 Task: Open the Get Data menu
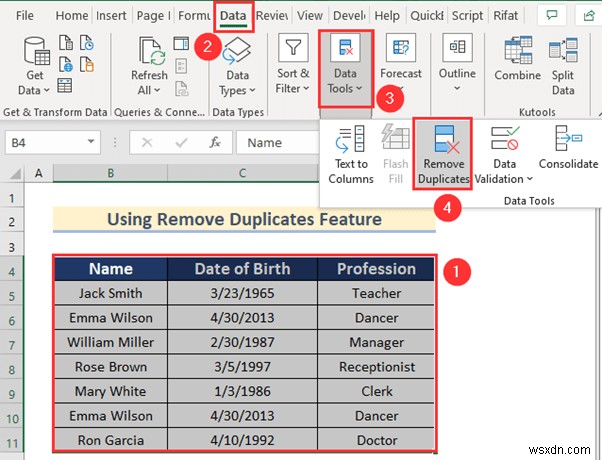tap(34, 66)
